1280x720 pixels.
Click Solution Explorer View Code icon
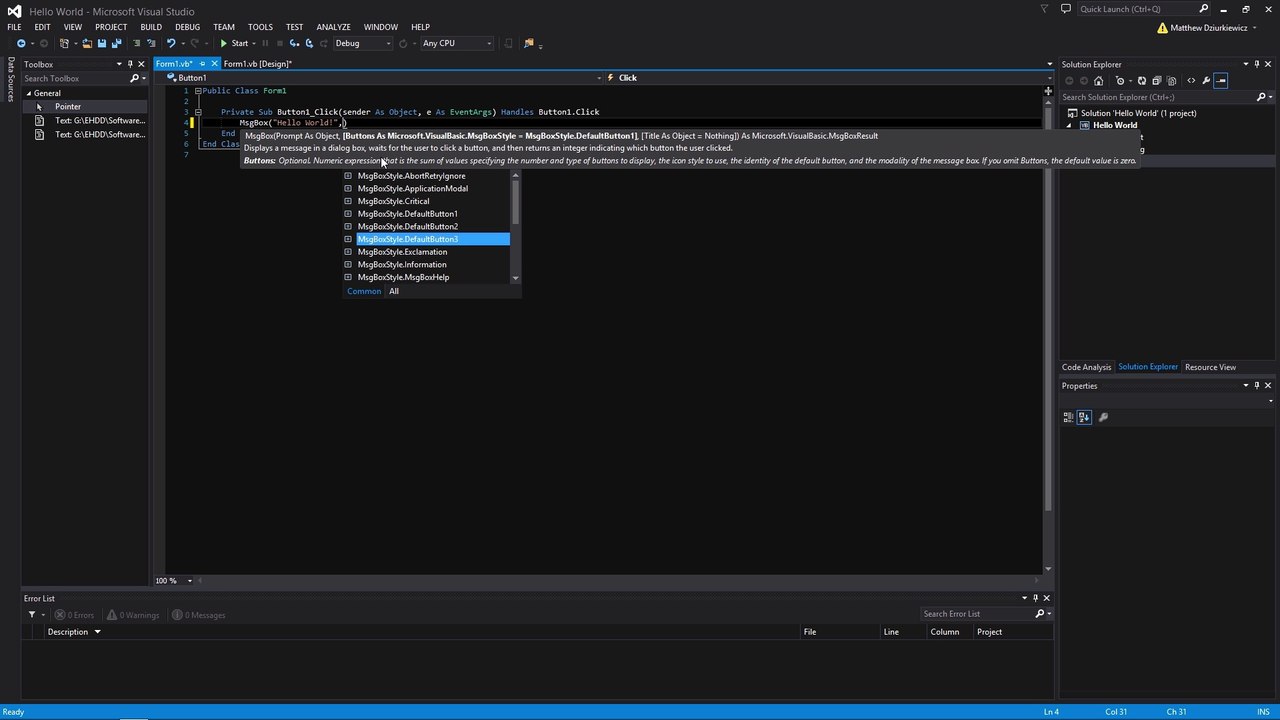(x=1191, y=81)
